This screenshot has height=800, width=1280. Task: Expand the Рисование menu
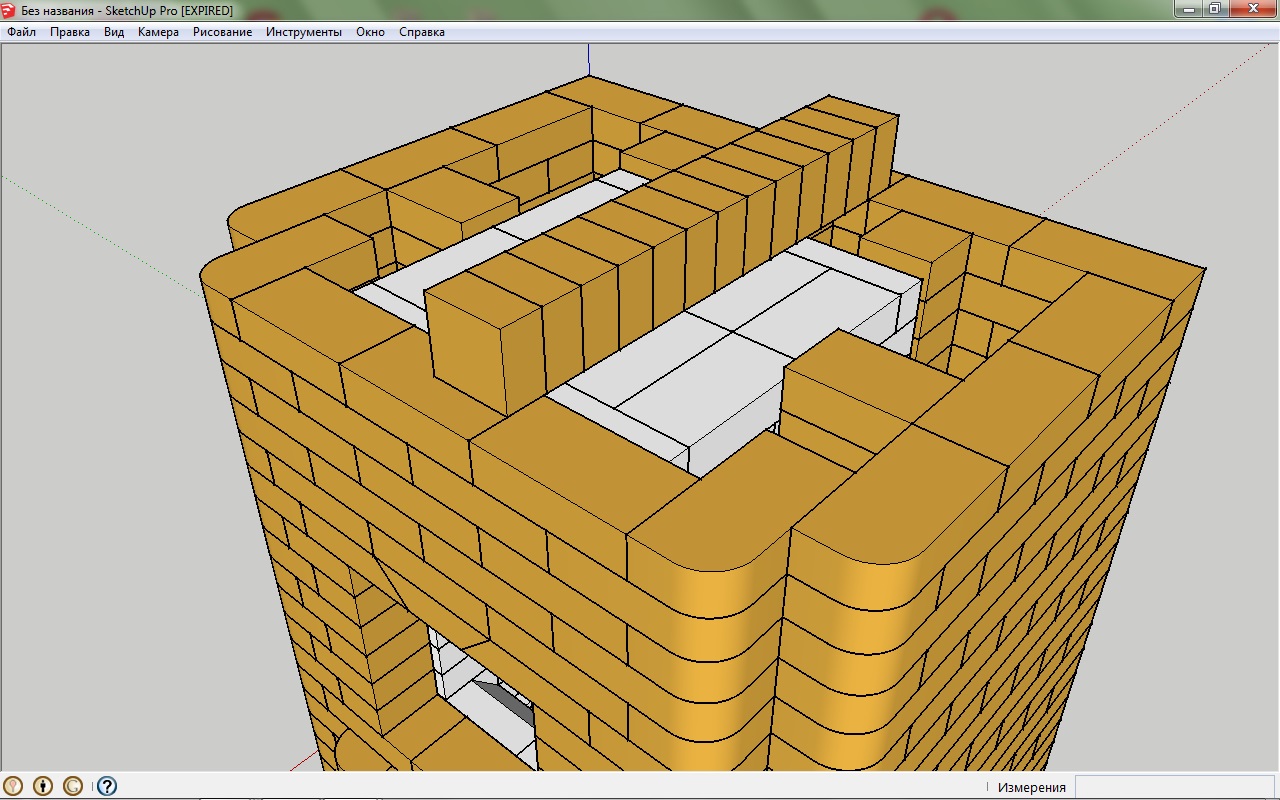tap(222, 32)
